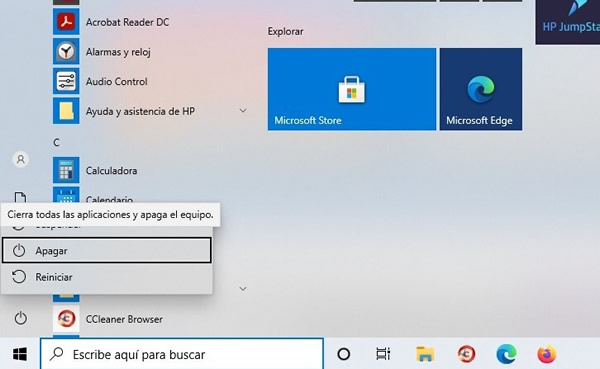Open Microsoft Edge from the taskbar
Viewport: 600px width, 369px height.
506,354
